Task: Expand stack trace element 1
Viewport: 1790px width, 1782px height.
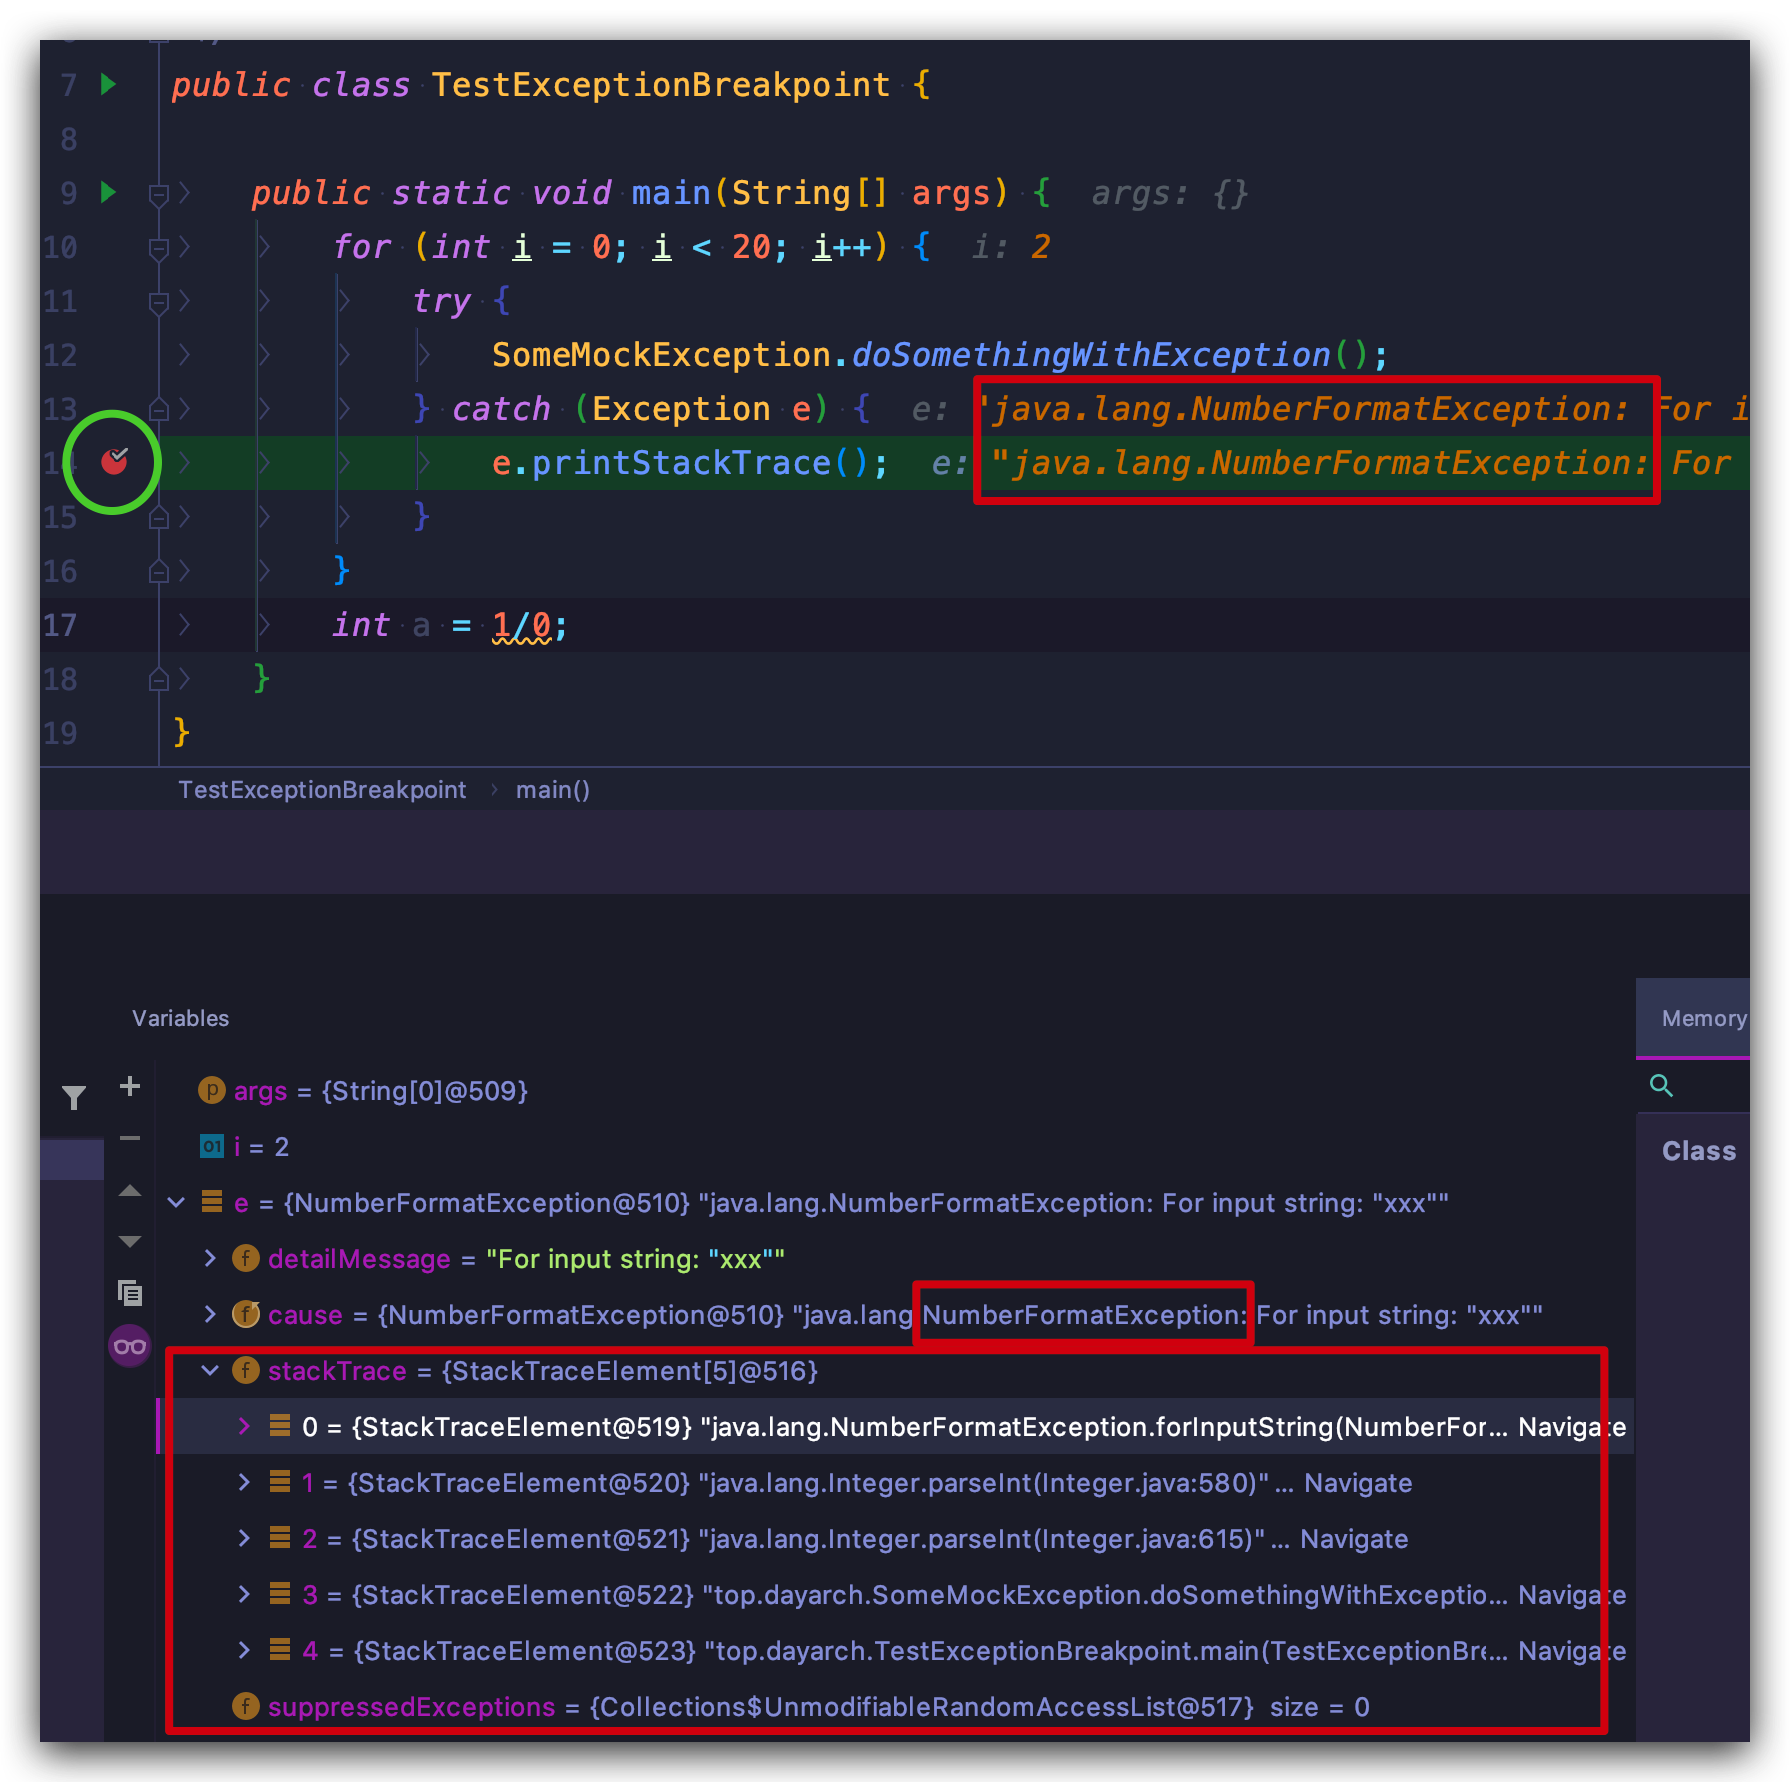Action: (244, 1482)
